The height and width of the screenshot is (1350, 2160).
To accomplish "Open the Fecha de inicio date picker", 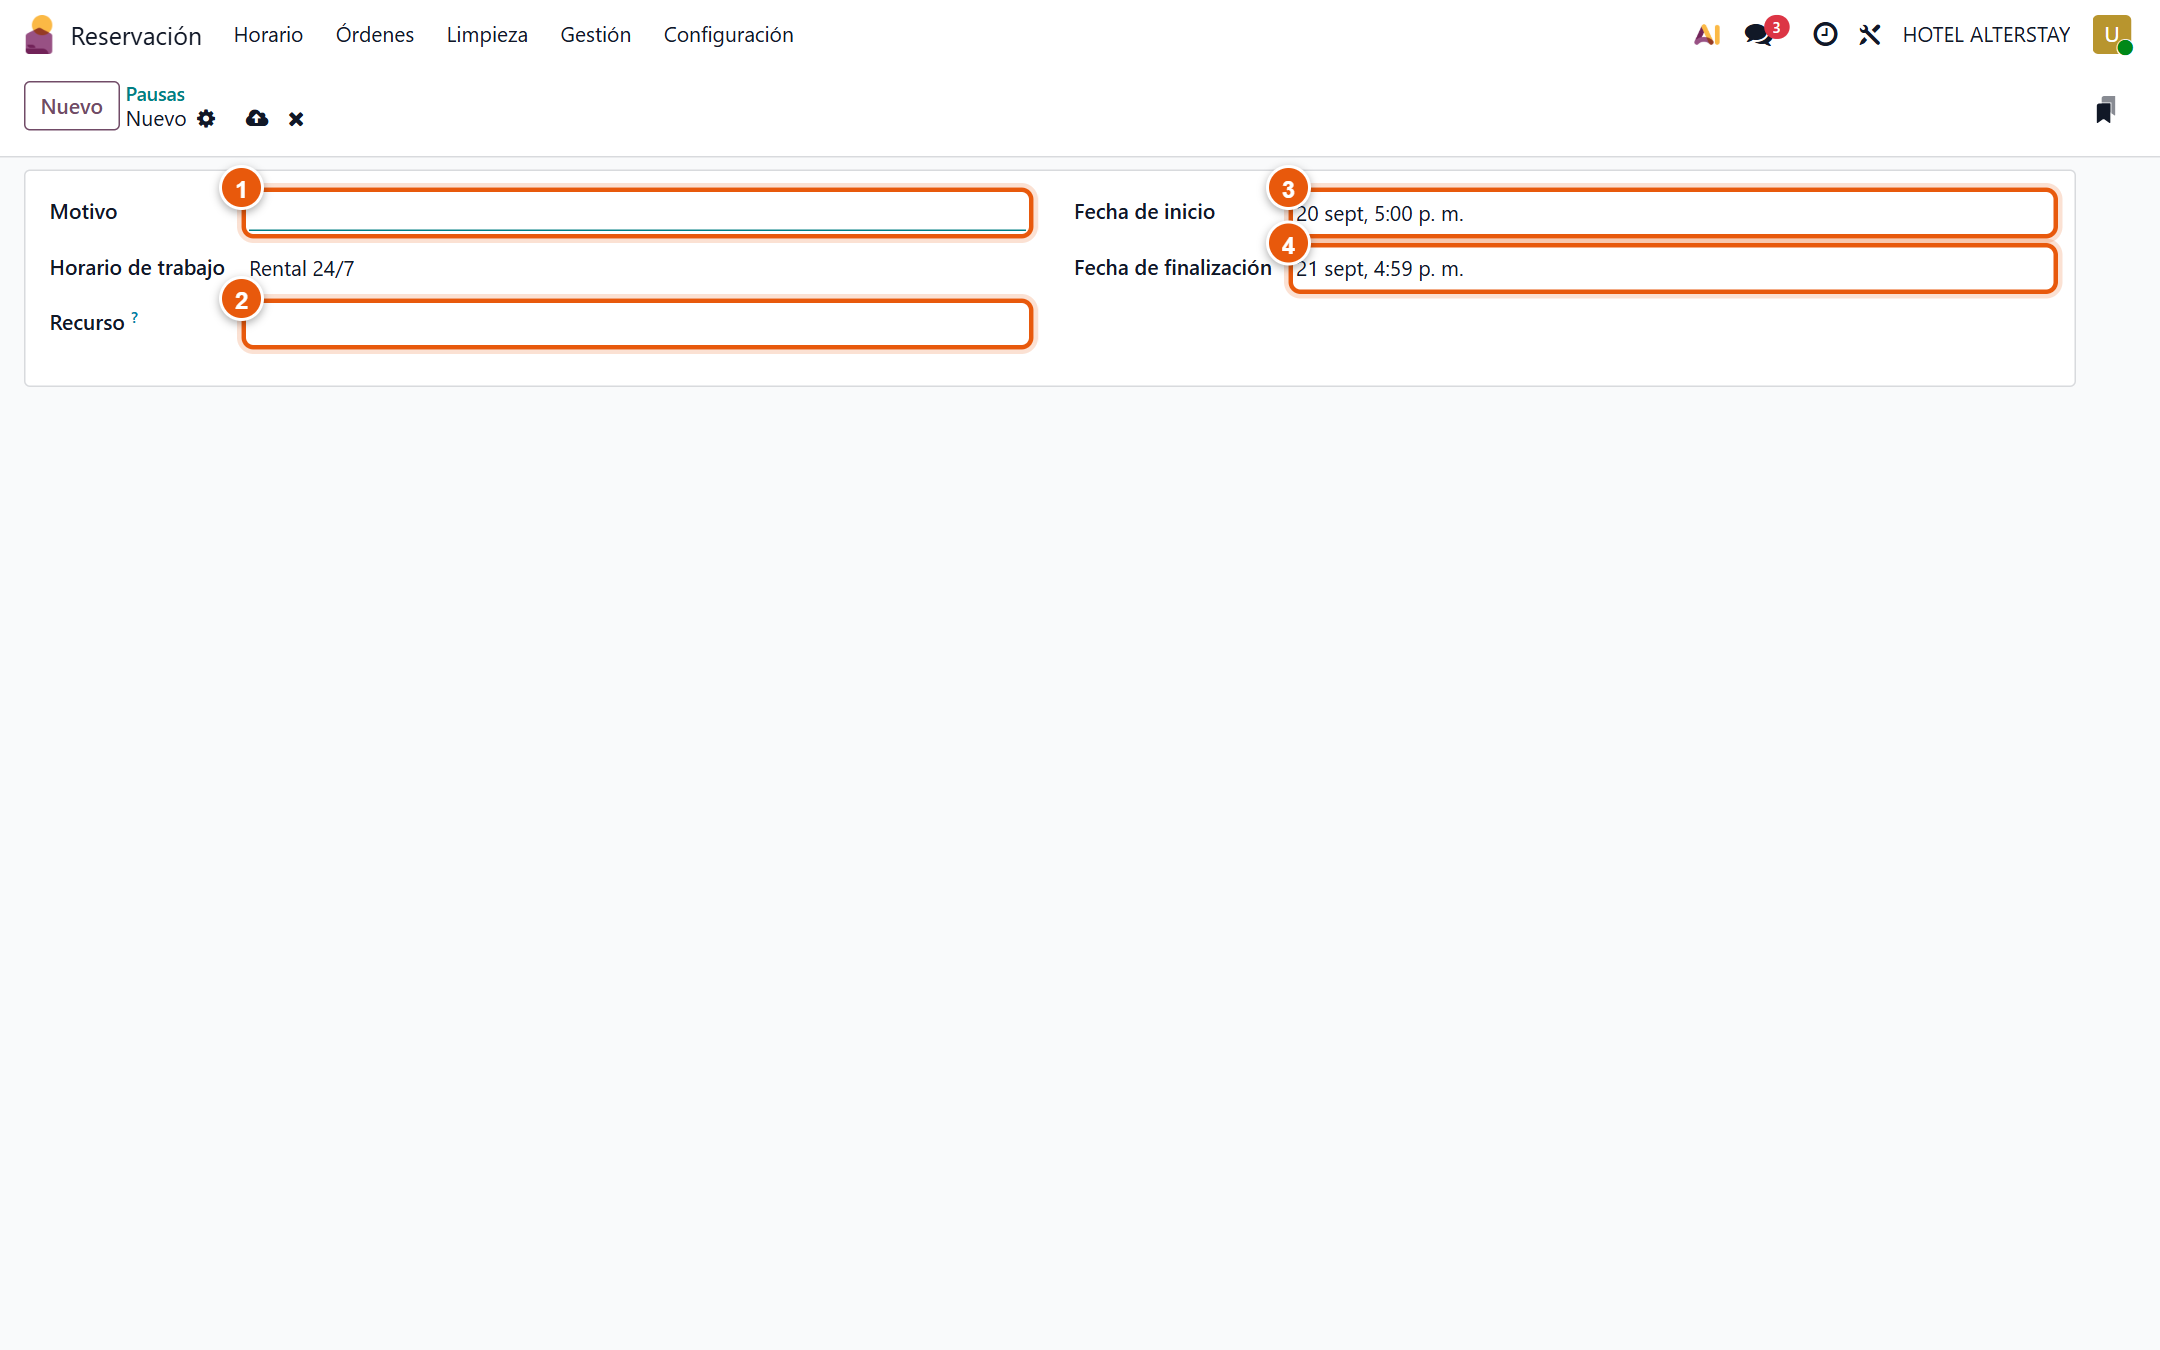I will tap(1672, 213).
